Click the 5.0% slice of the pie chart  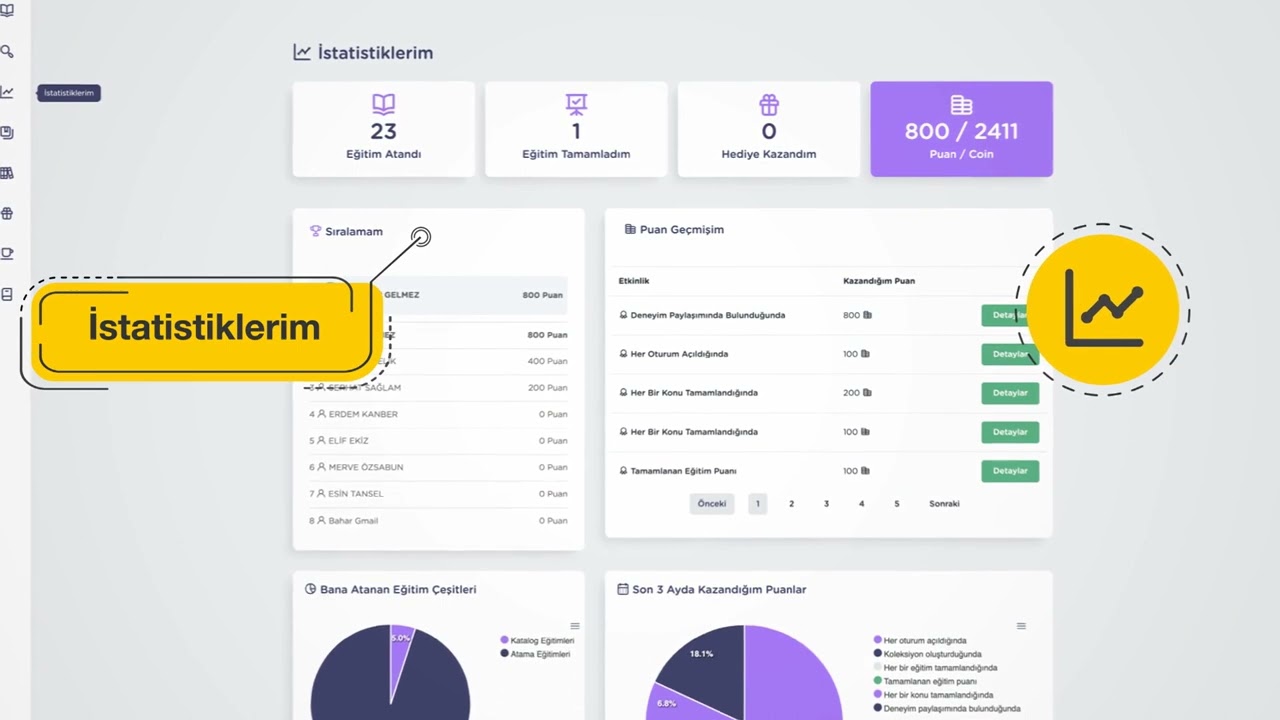400,650
